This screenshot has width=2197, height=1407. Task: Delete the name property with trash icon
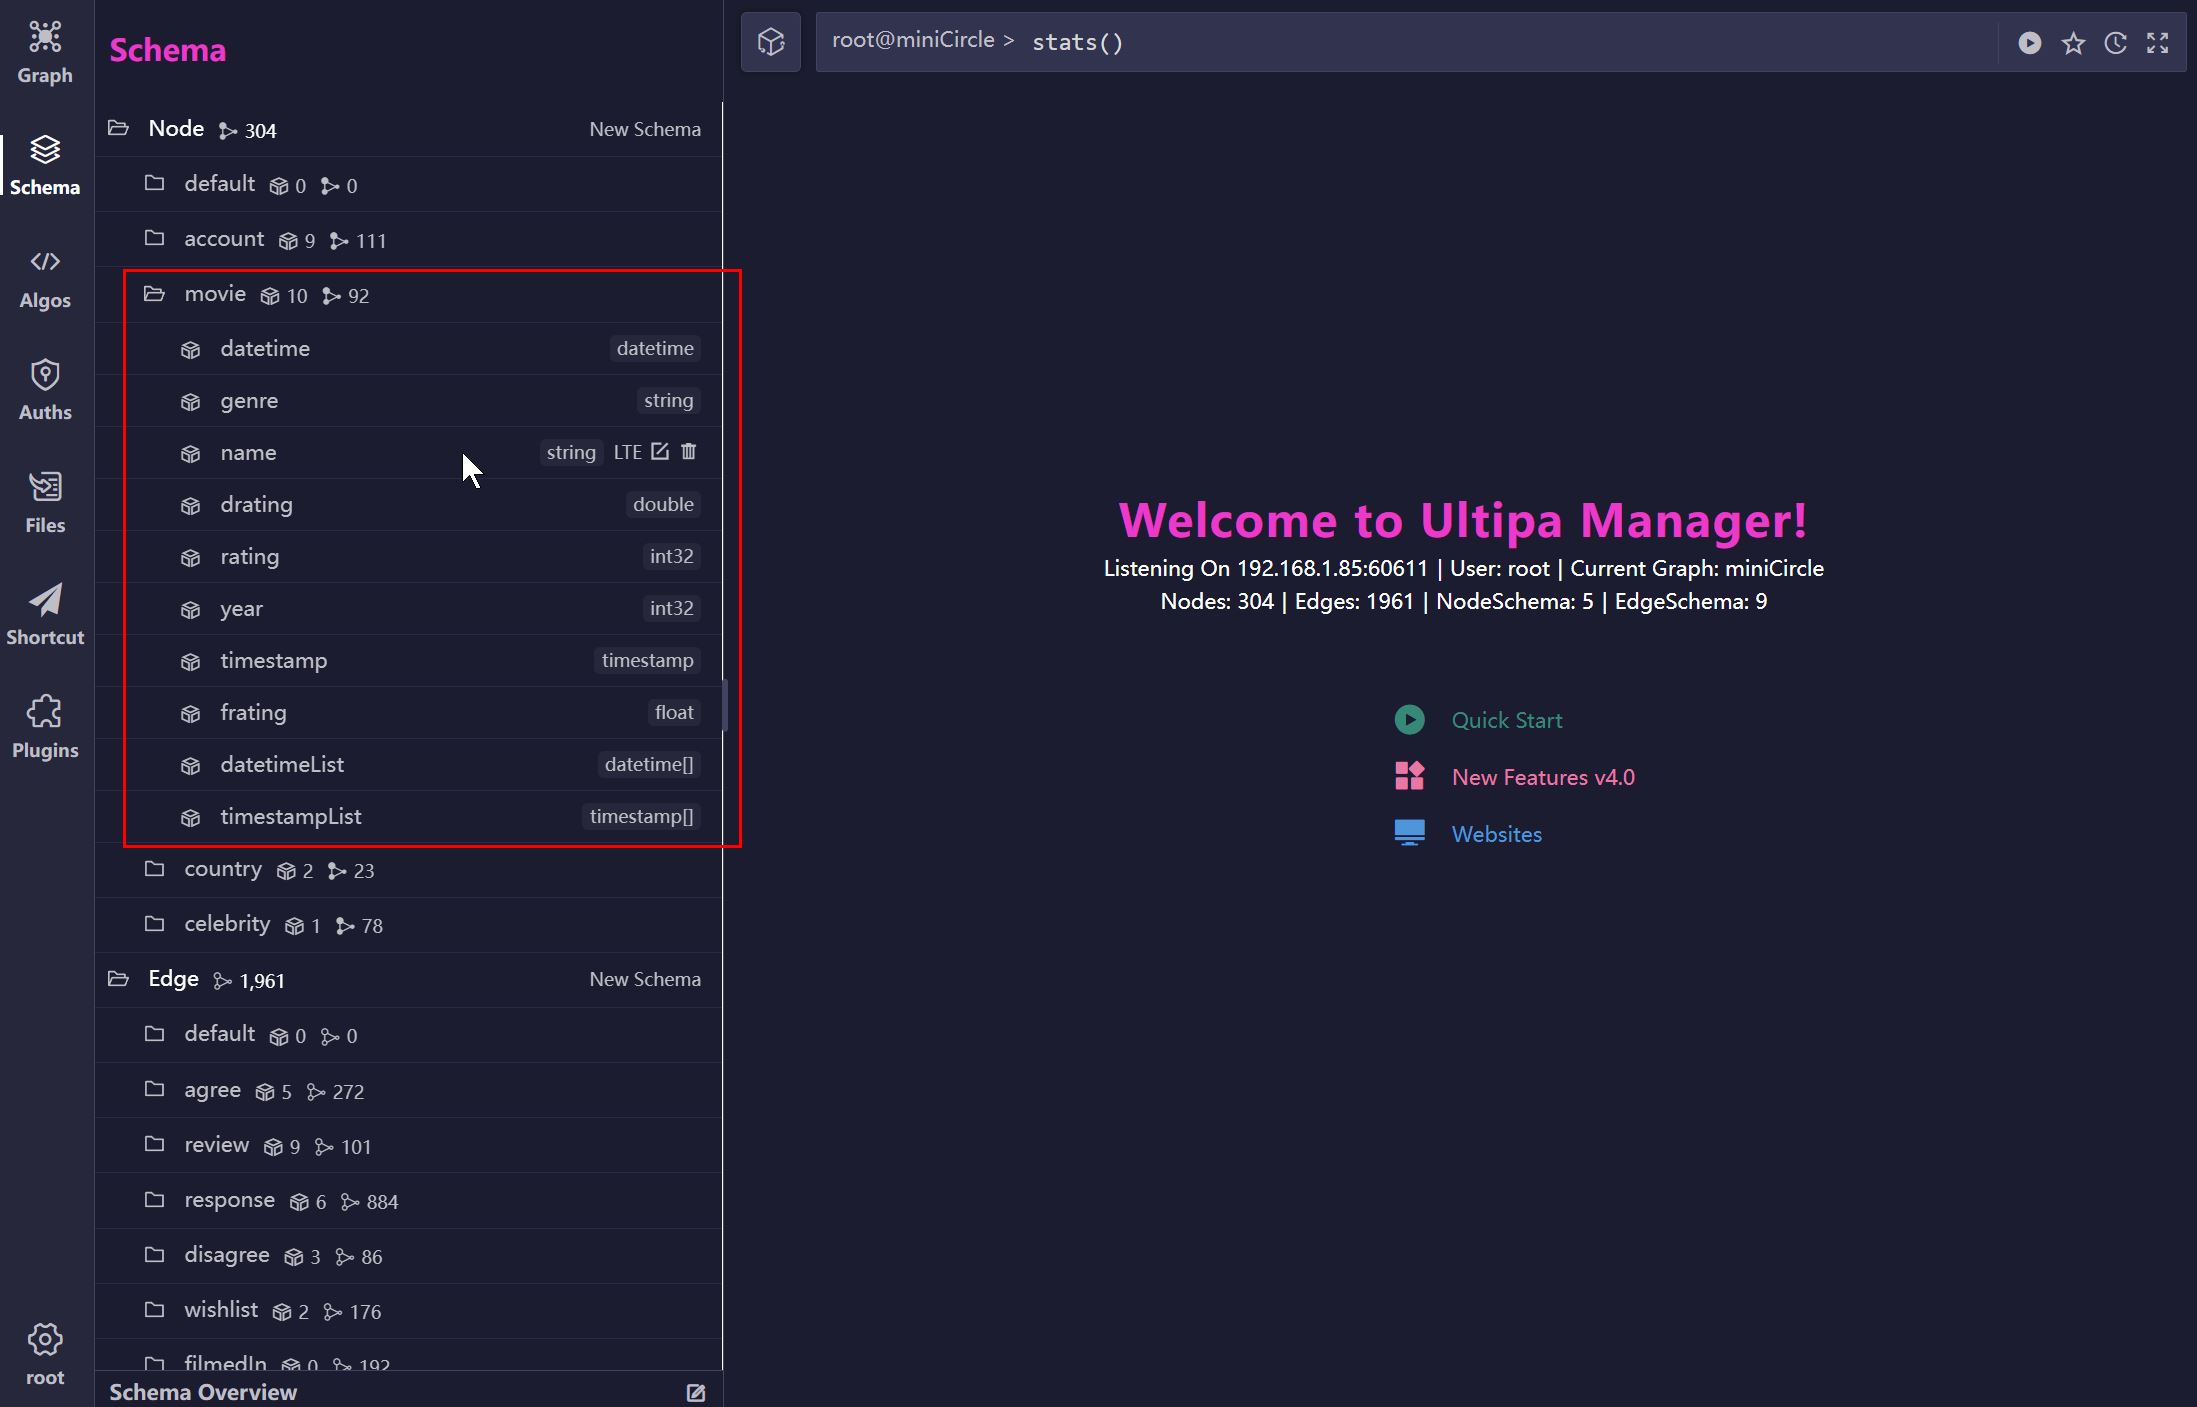pyautogui.click(x=689, y=451)
